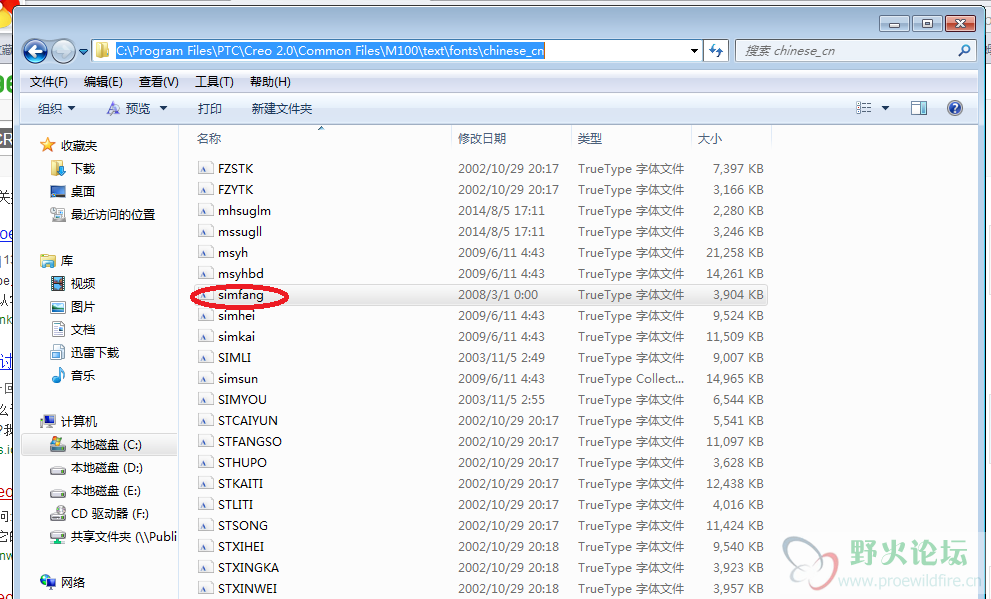
Task: Click the STCAIYUN font file icon
Action: click(x=205, y=420)
